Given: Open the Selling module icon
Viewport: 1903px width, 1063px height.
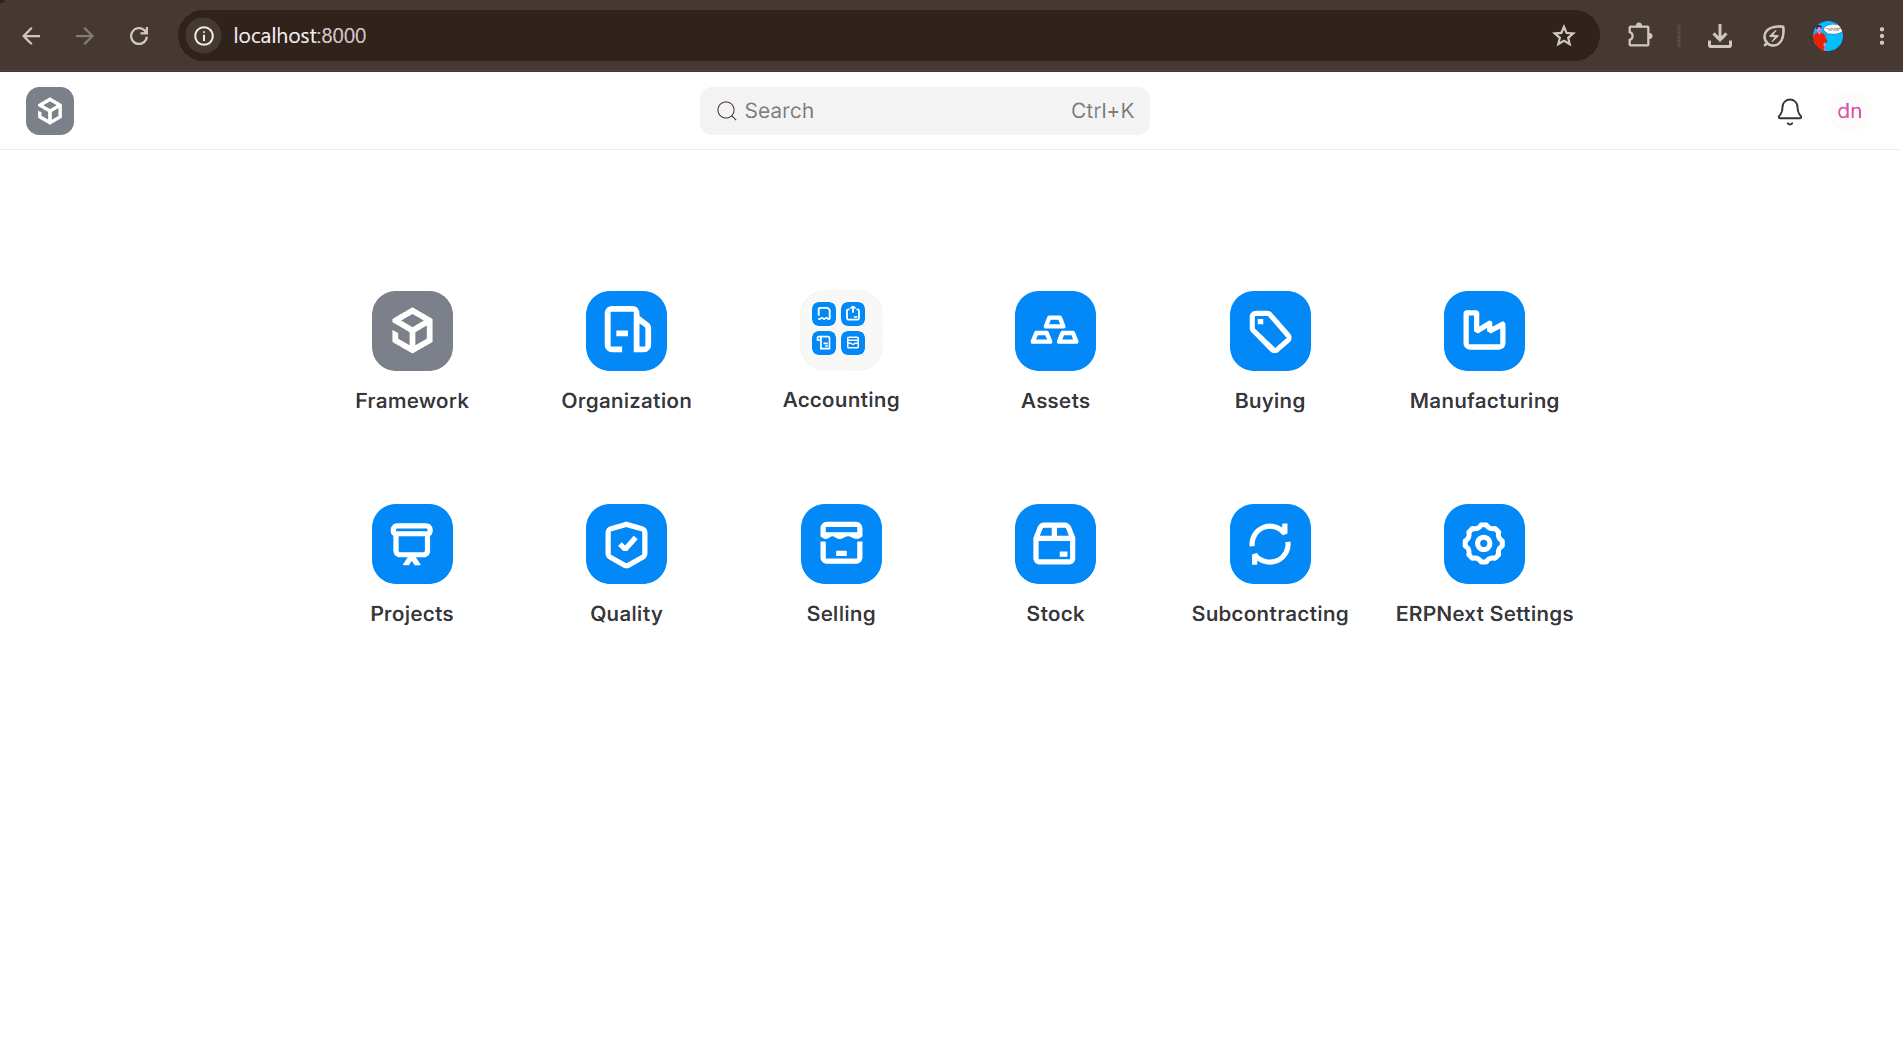Looking at the screenshot, I should [x=841, y=544].
